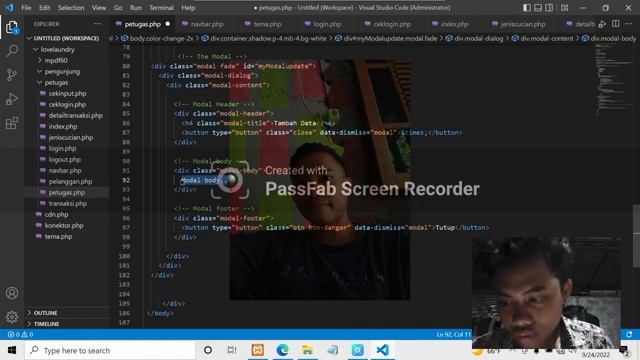
Task: Toggle Panel layout icon
Action: click(538, 8)
